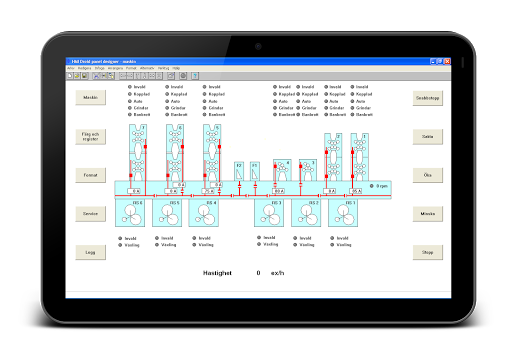This screenshot has width=512, height=361.
Task: Click the blue help question mark icon
Action: point(195,76)
